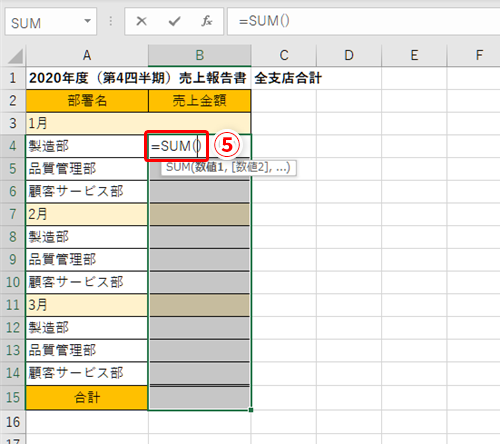Image resolution: width=500 pixels, height=444 pixels.
Task: Click the 製造部 cell in row 12
Action: [x=87, y=328]
